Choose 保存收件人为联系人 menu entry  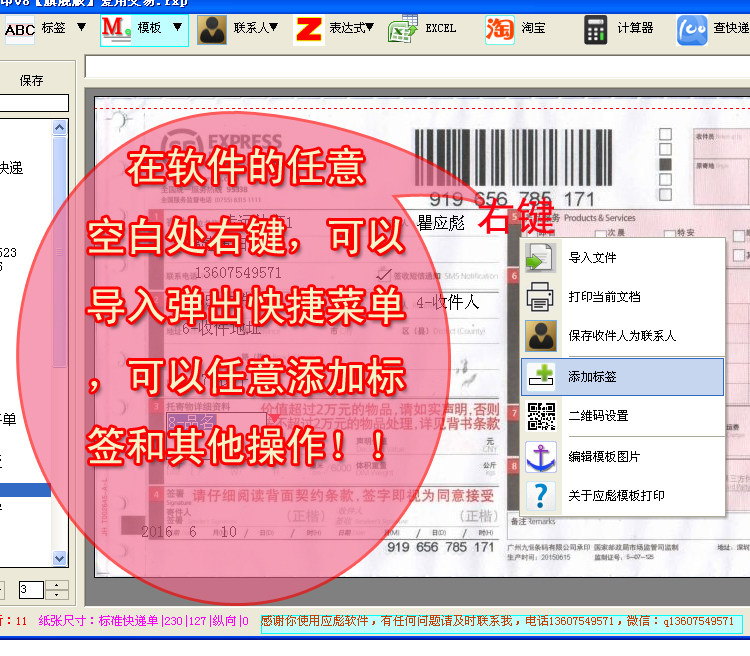(623, 336)
